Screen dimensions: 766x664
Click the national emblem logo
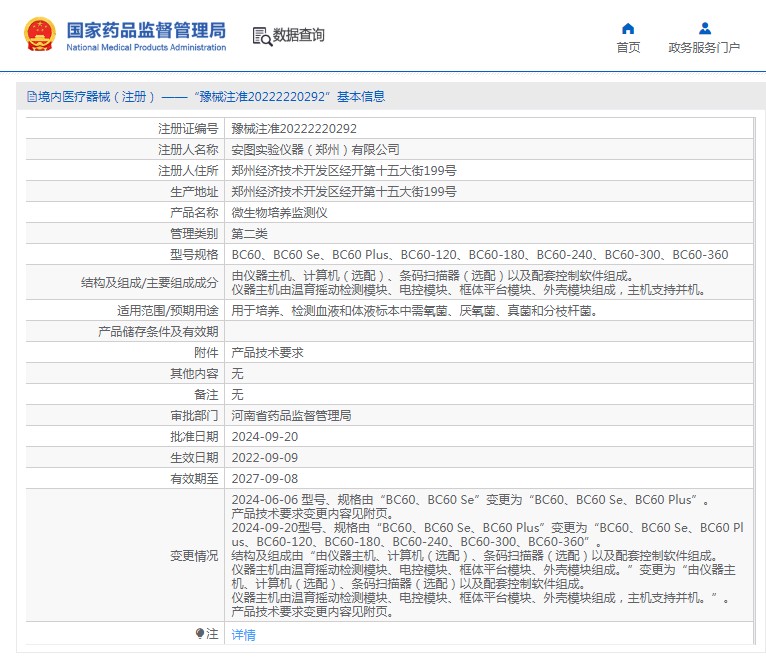[40, 34]
